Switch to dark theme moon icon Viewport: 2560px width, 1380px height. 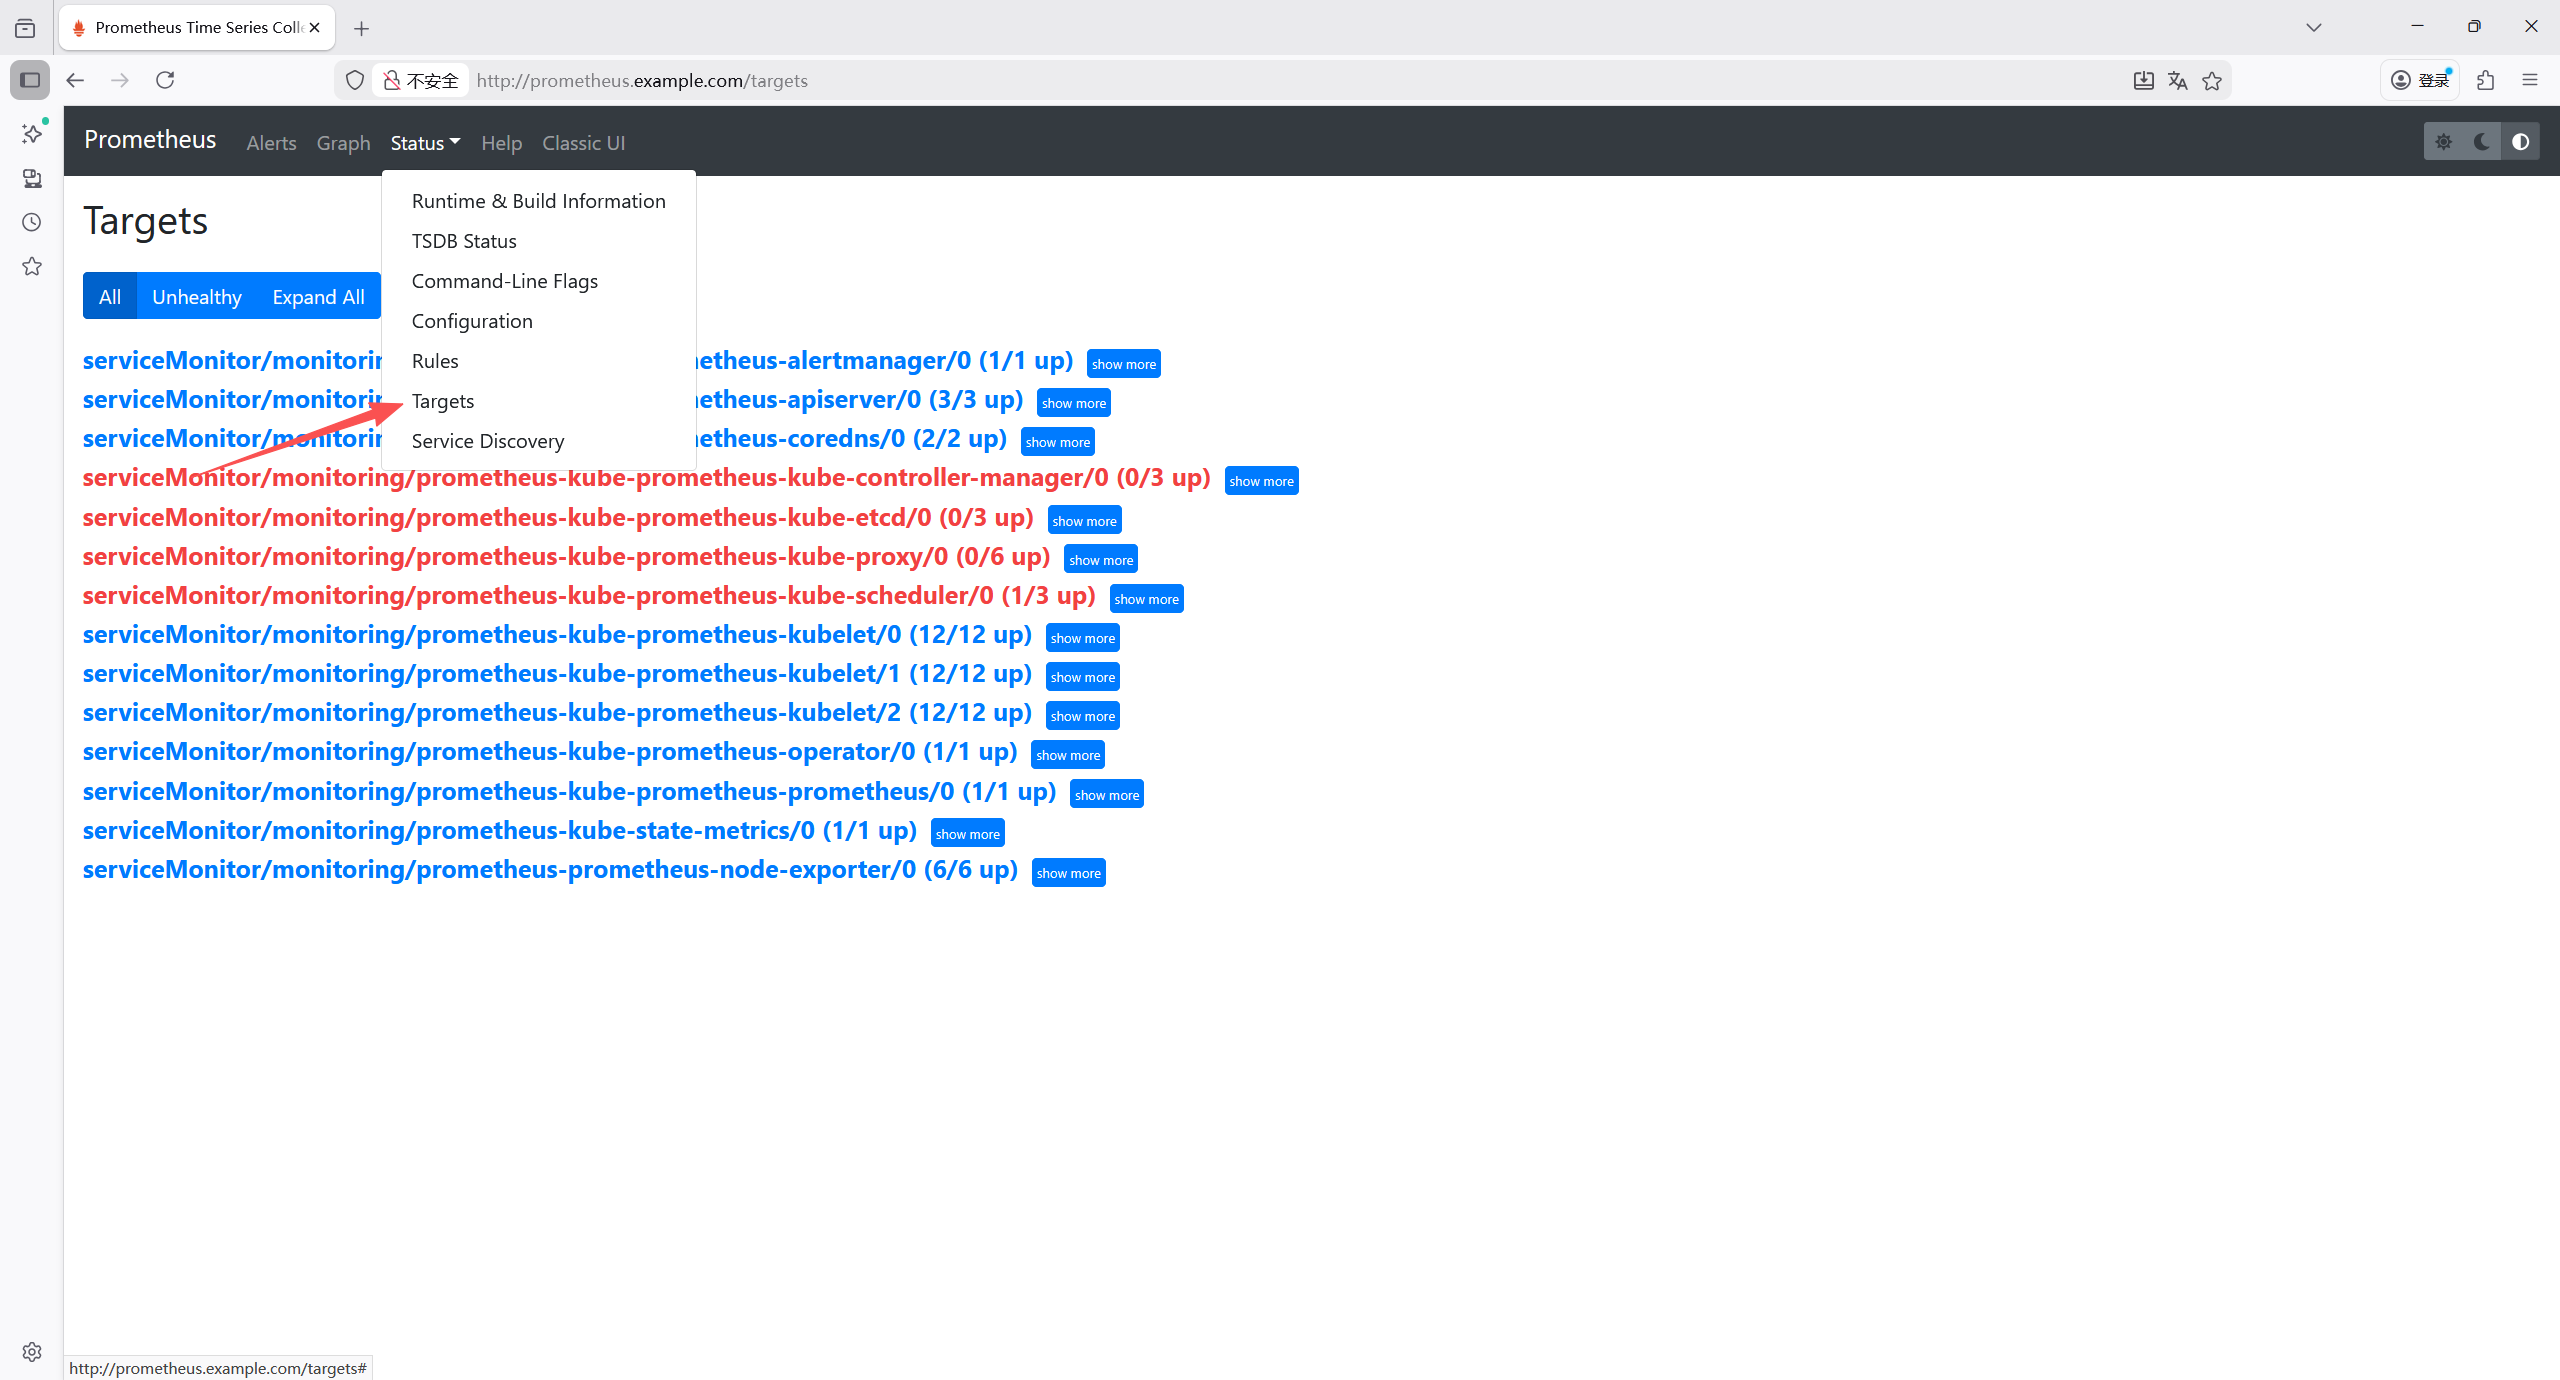(2481, 142)
